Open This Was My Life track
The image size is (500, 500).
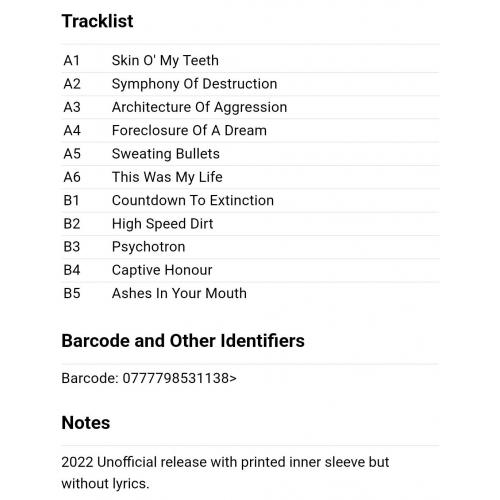pyautogui.click(x=167, y=177)
